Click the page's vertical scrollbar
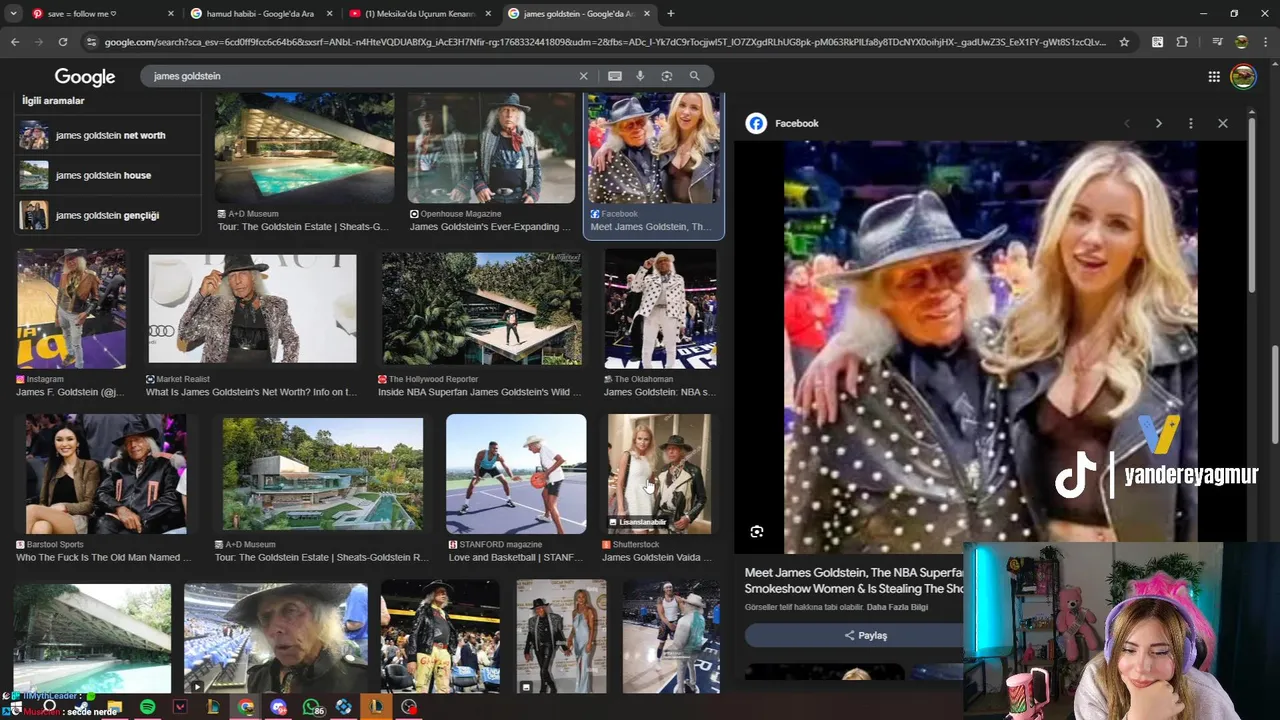The image size is (1280, 720). (x=1275, y=395)
